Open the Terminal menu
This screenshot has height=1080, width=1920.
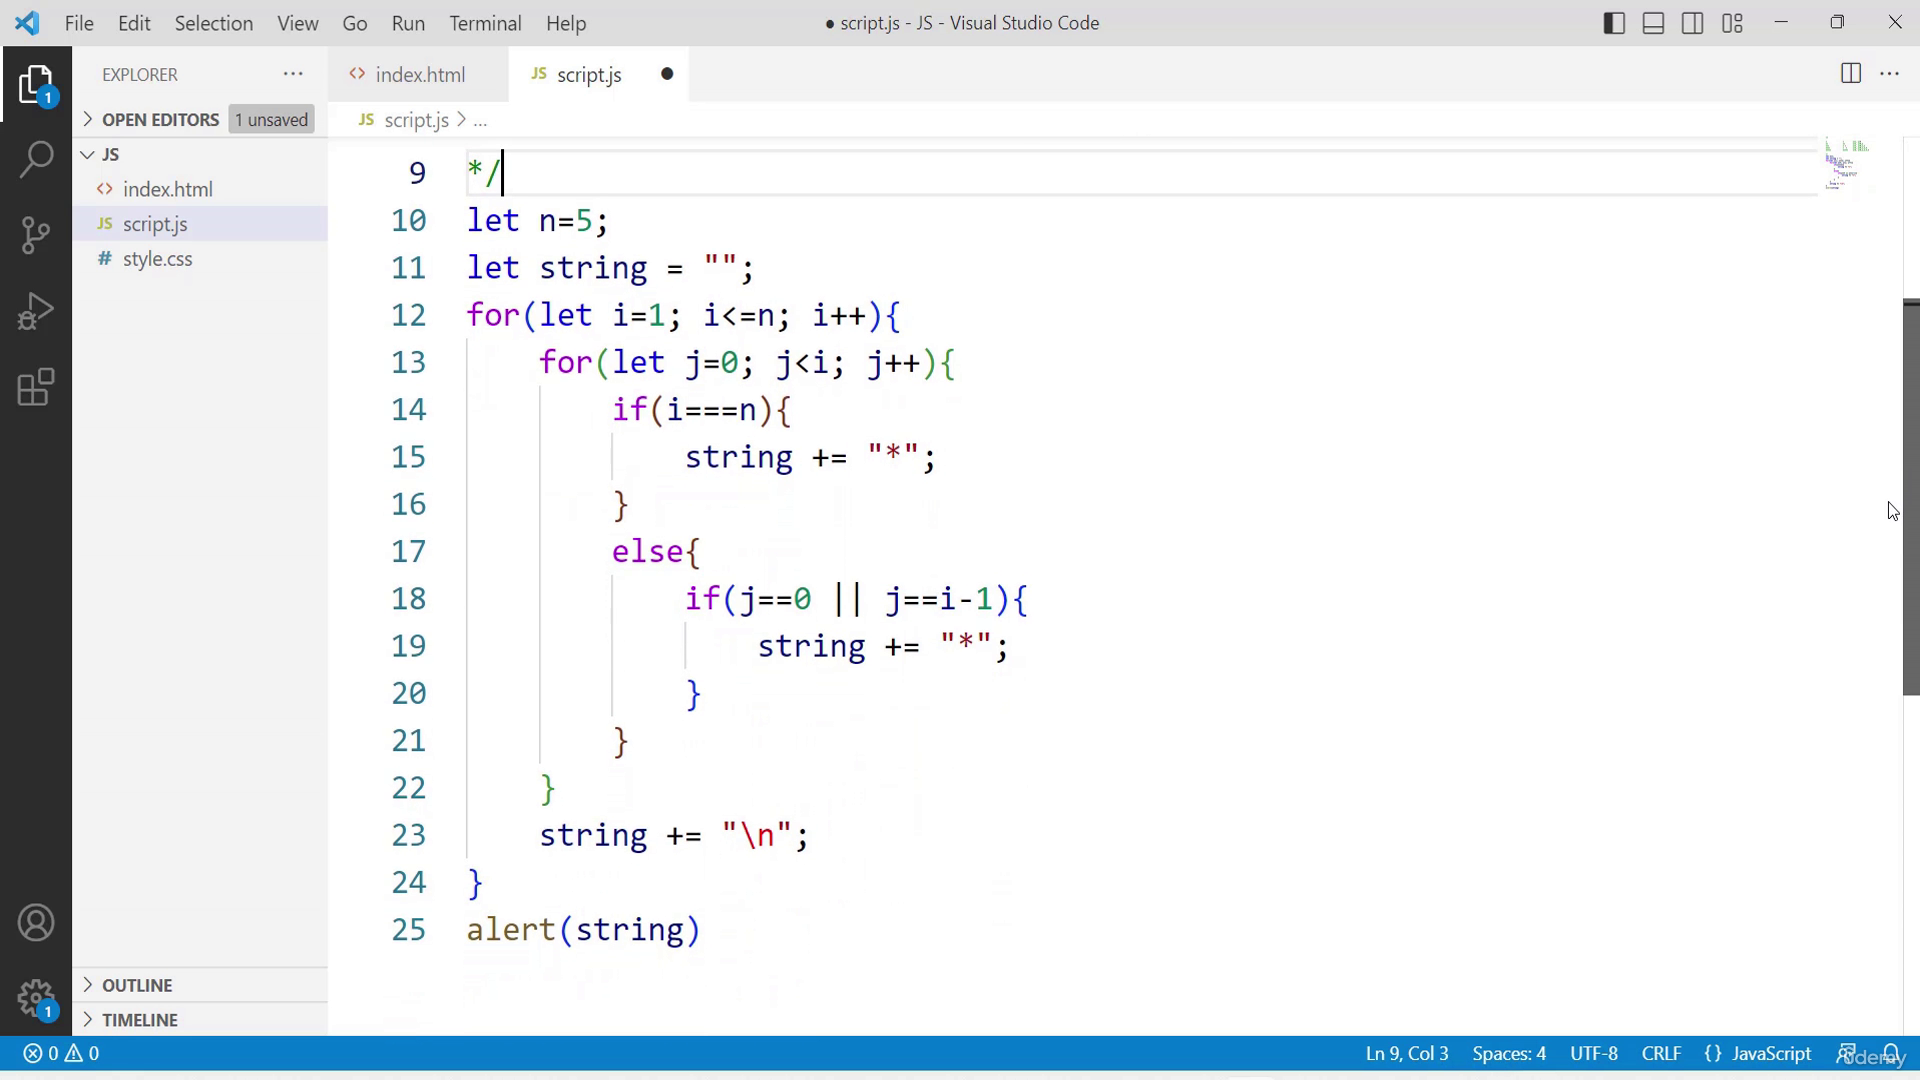(x=485, y=23)
